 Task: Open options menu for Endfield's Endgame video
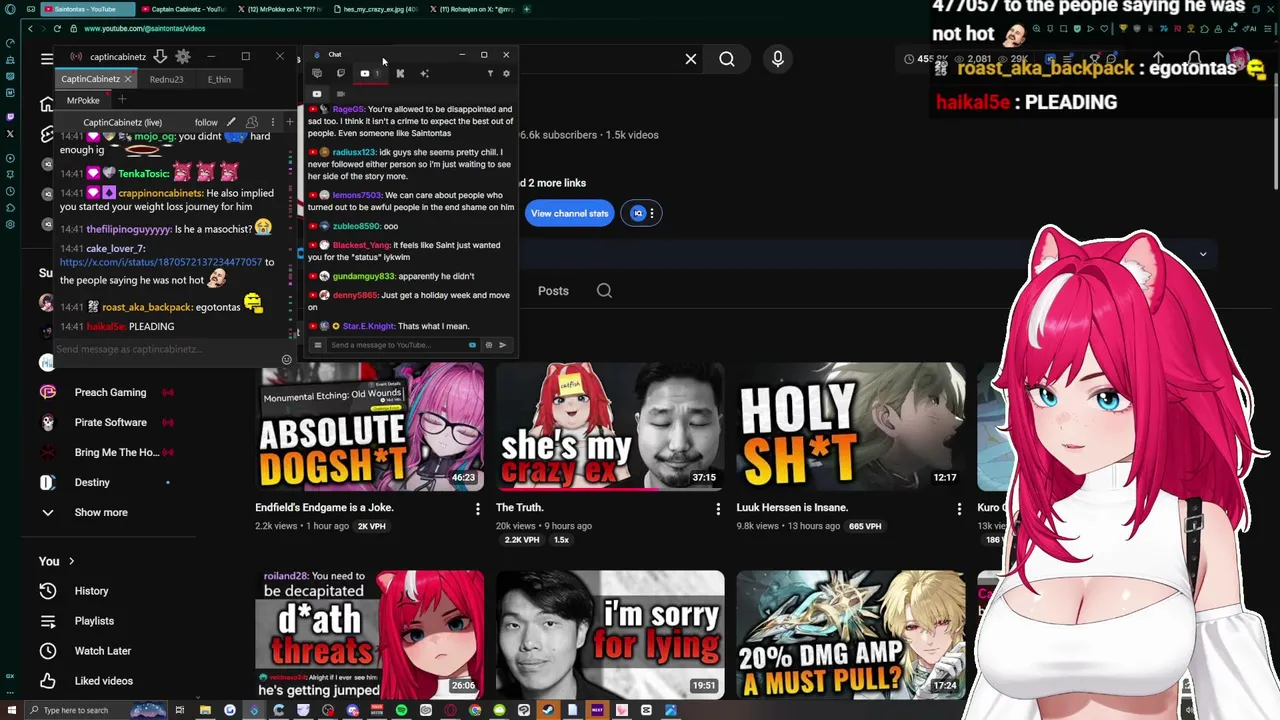click(x=477, y=509)
